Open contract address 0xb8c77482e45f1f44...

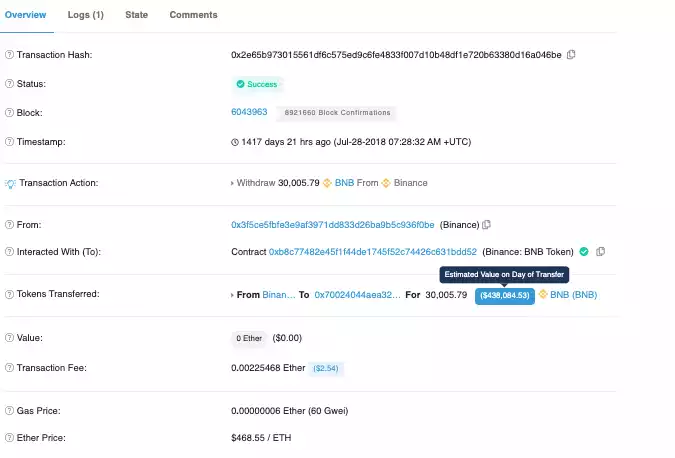pyautogui.click(x=373, y=252)
